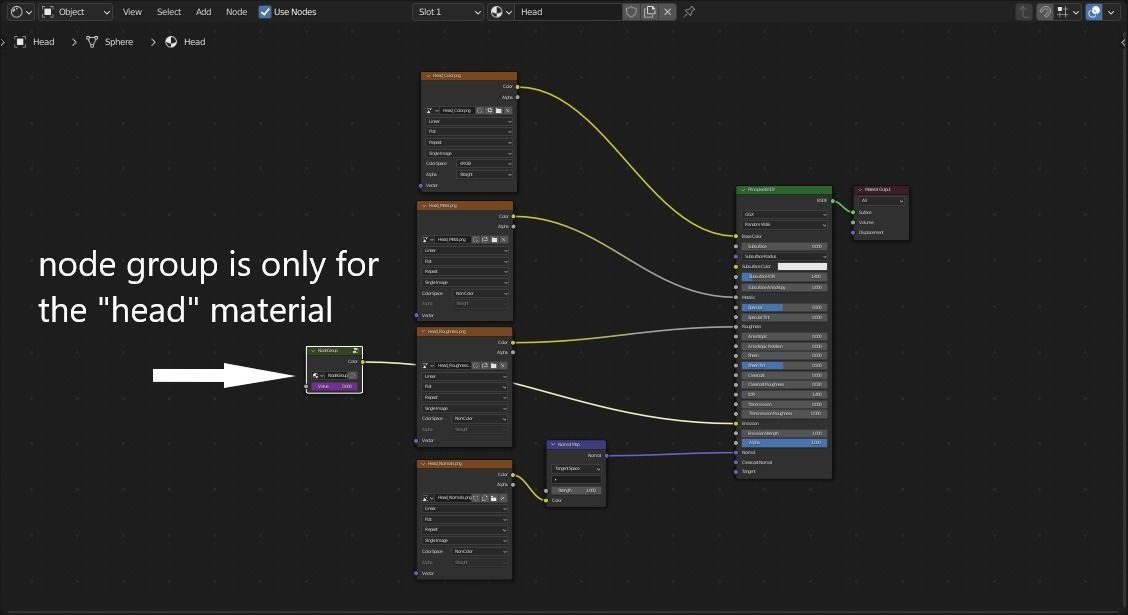Click the image browse icon in Head_Normals.png node

click(427, 498)
